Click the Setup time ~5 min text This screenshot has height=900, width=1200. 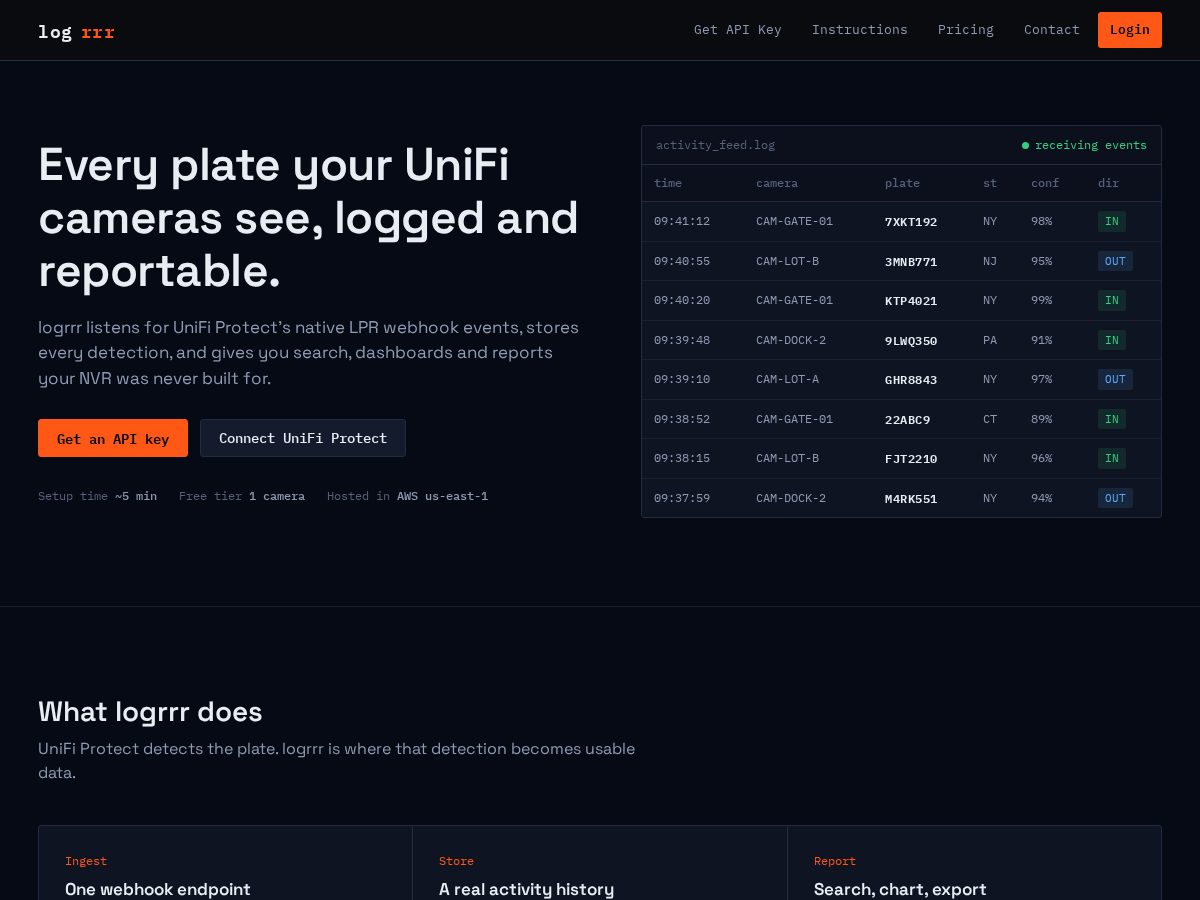97,496
